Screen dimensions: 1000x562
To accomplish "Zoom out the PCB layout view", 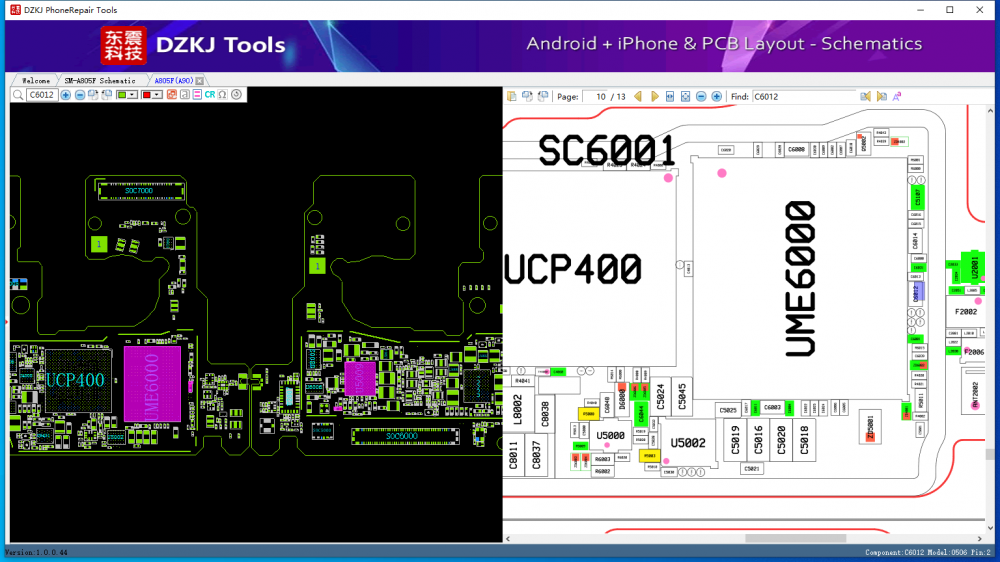I will pos(80,95).
